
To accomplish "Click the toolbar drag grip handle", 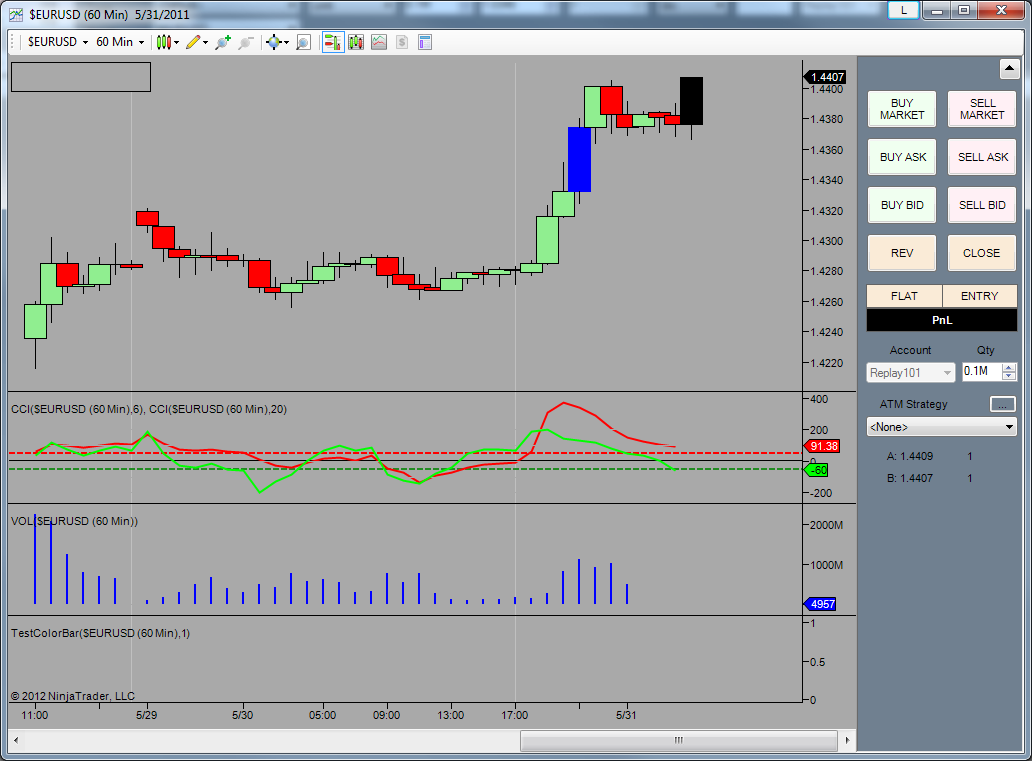I will 13,42.
